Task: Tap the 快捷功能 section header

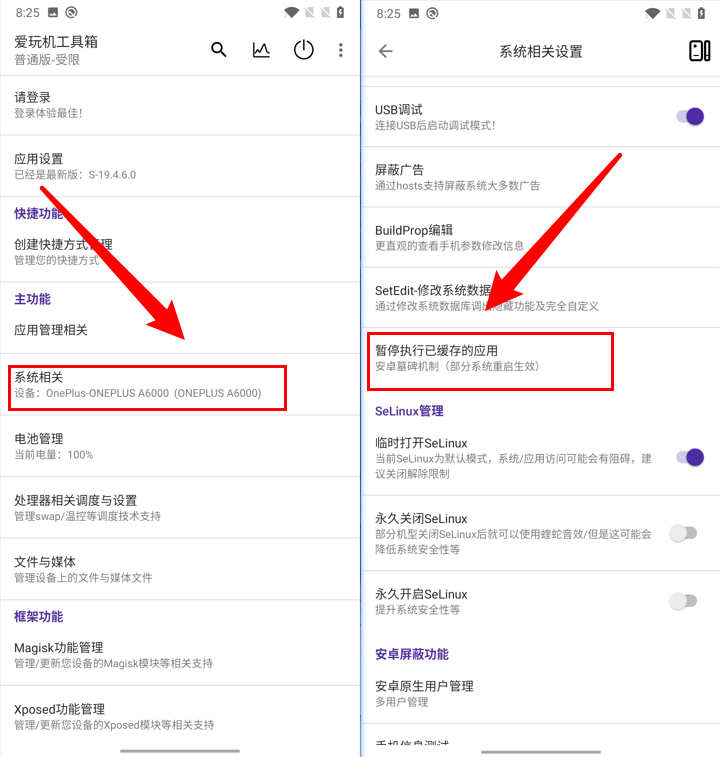Action: (x=39, y=213)
